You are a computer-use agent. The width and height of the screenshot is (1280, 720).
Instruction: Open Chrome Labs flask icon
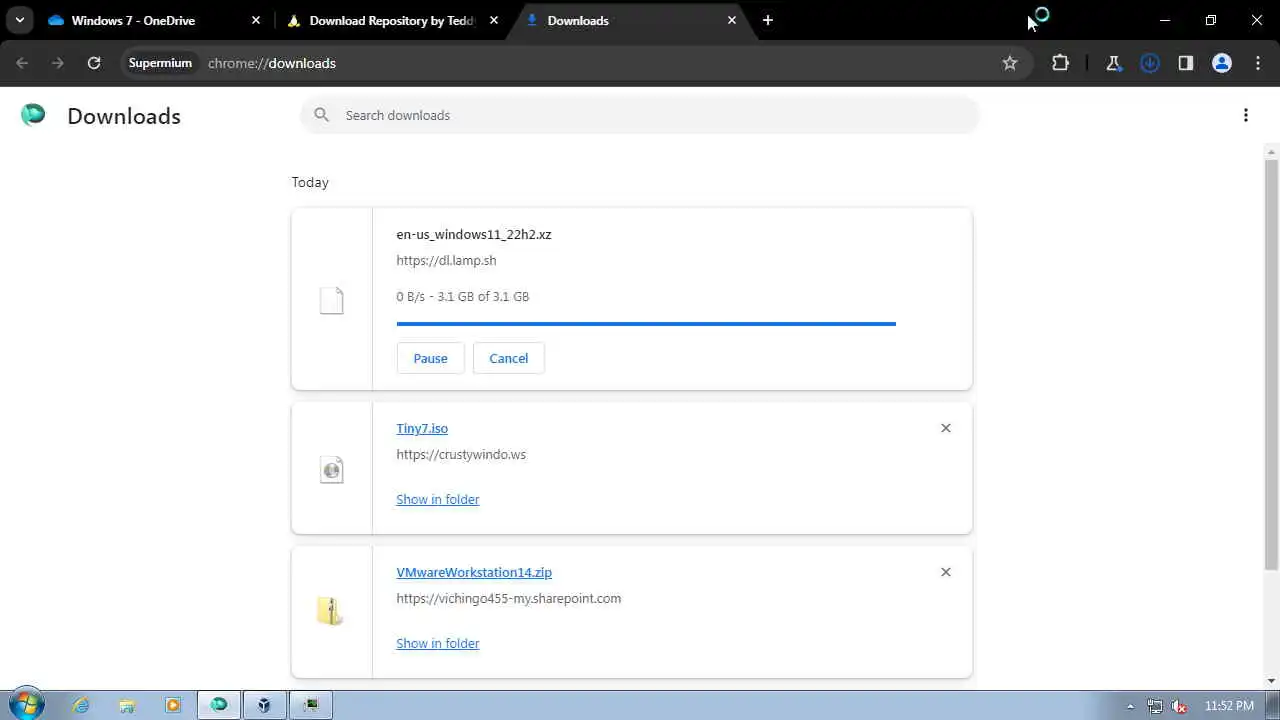click(1113, 63)
